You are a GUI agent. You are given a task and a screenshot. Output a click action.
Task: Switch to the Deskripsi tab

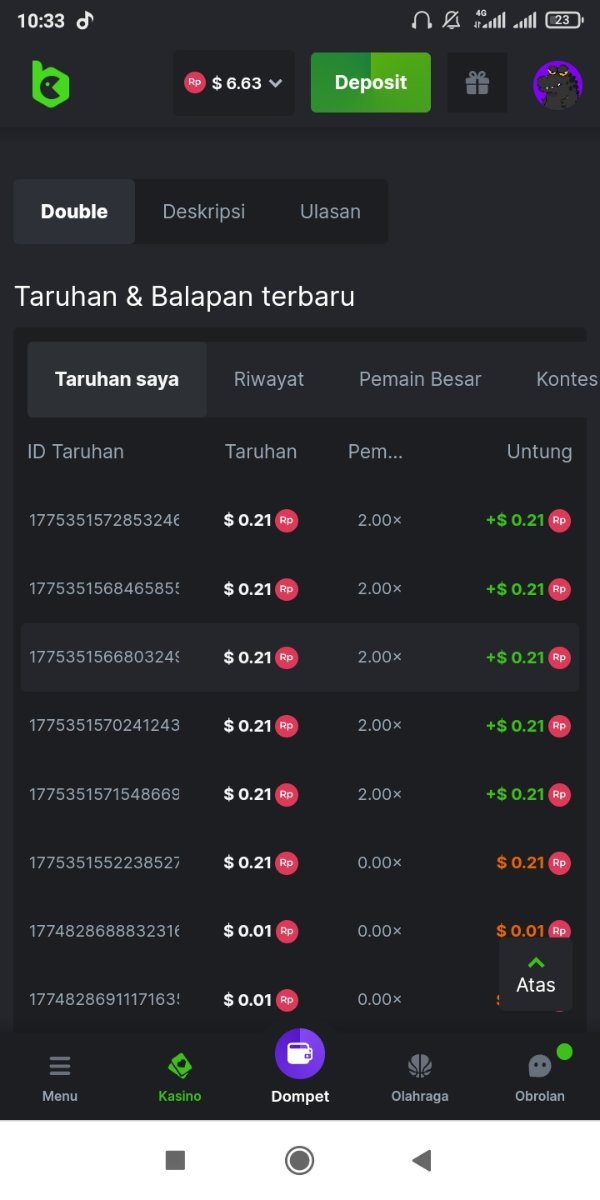click(x=204, y=212)
